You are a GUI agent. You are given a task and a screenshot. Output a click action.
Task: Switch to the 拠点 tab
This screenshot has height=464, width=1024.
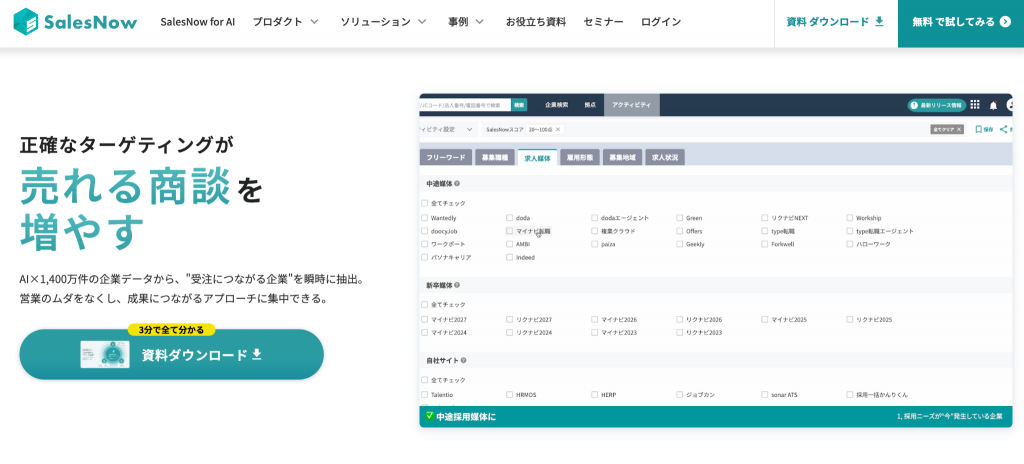point(590,105)
